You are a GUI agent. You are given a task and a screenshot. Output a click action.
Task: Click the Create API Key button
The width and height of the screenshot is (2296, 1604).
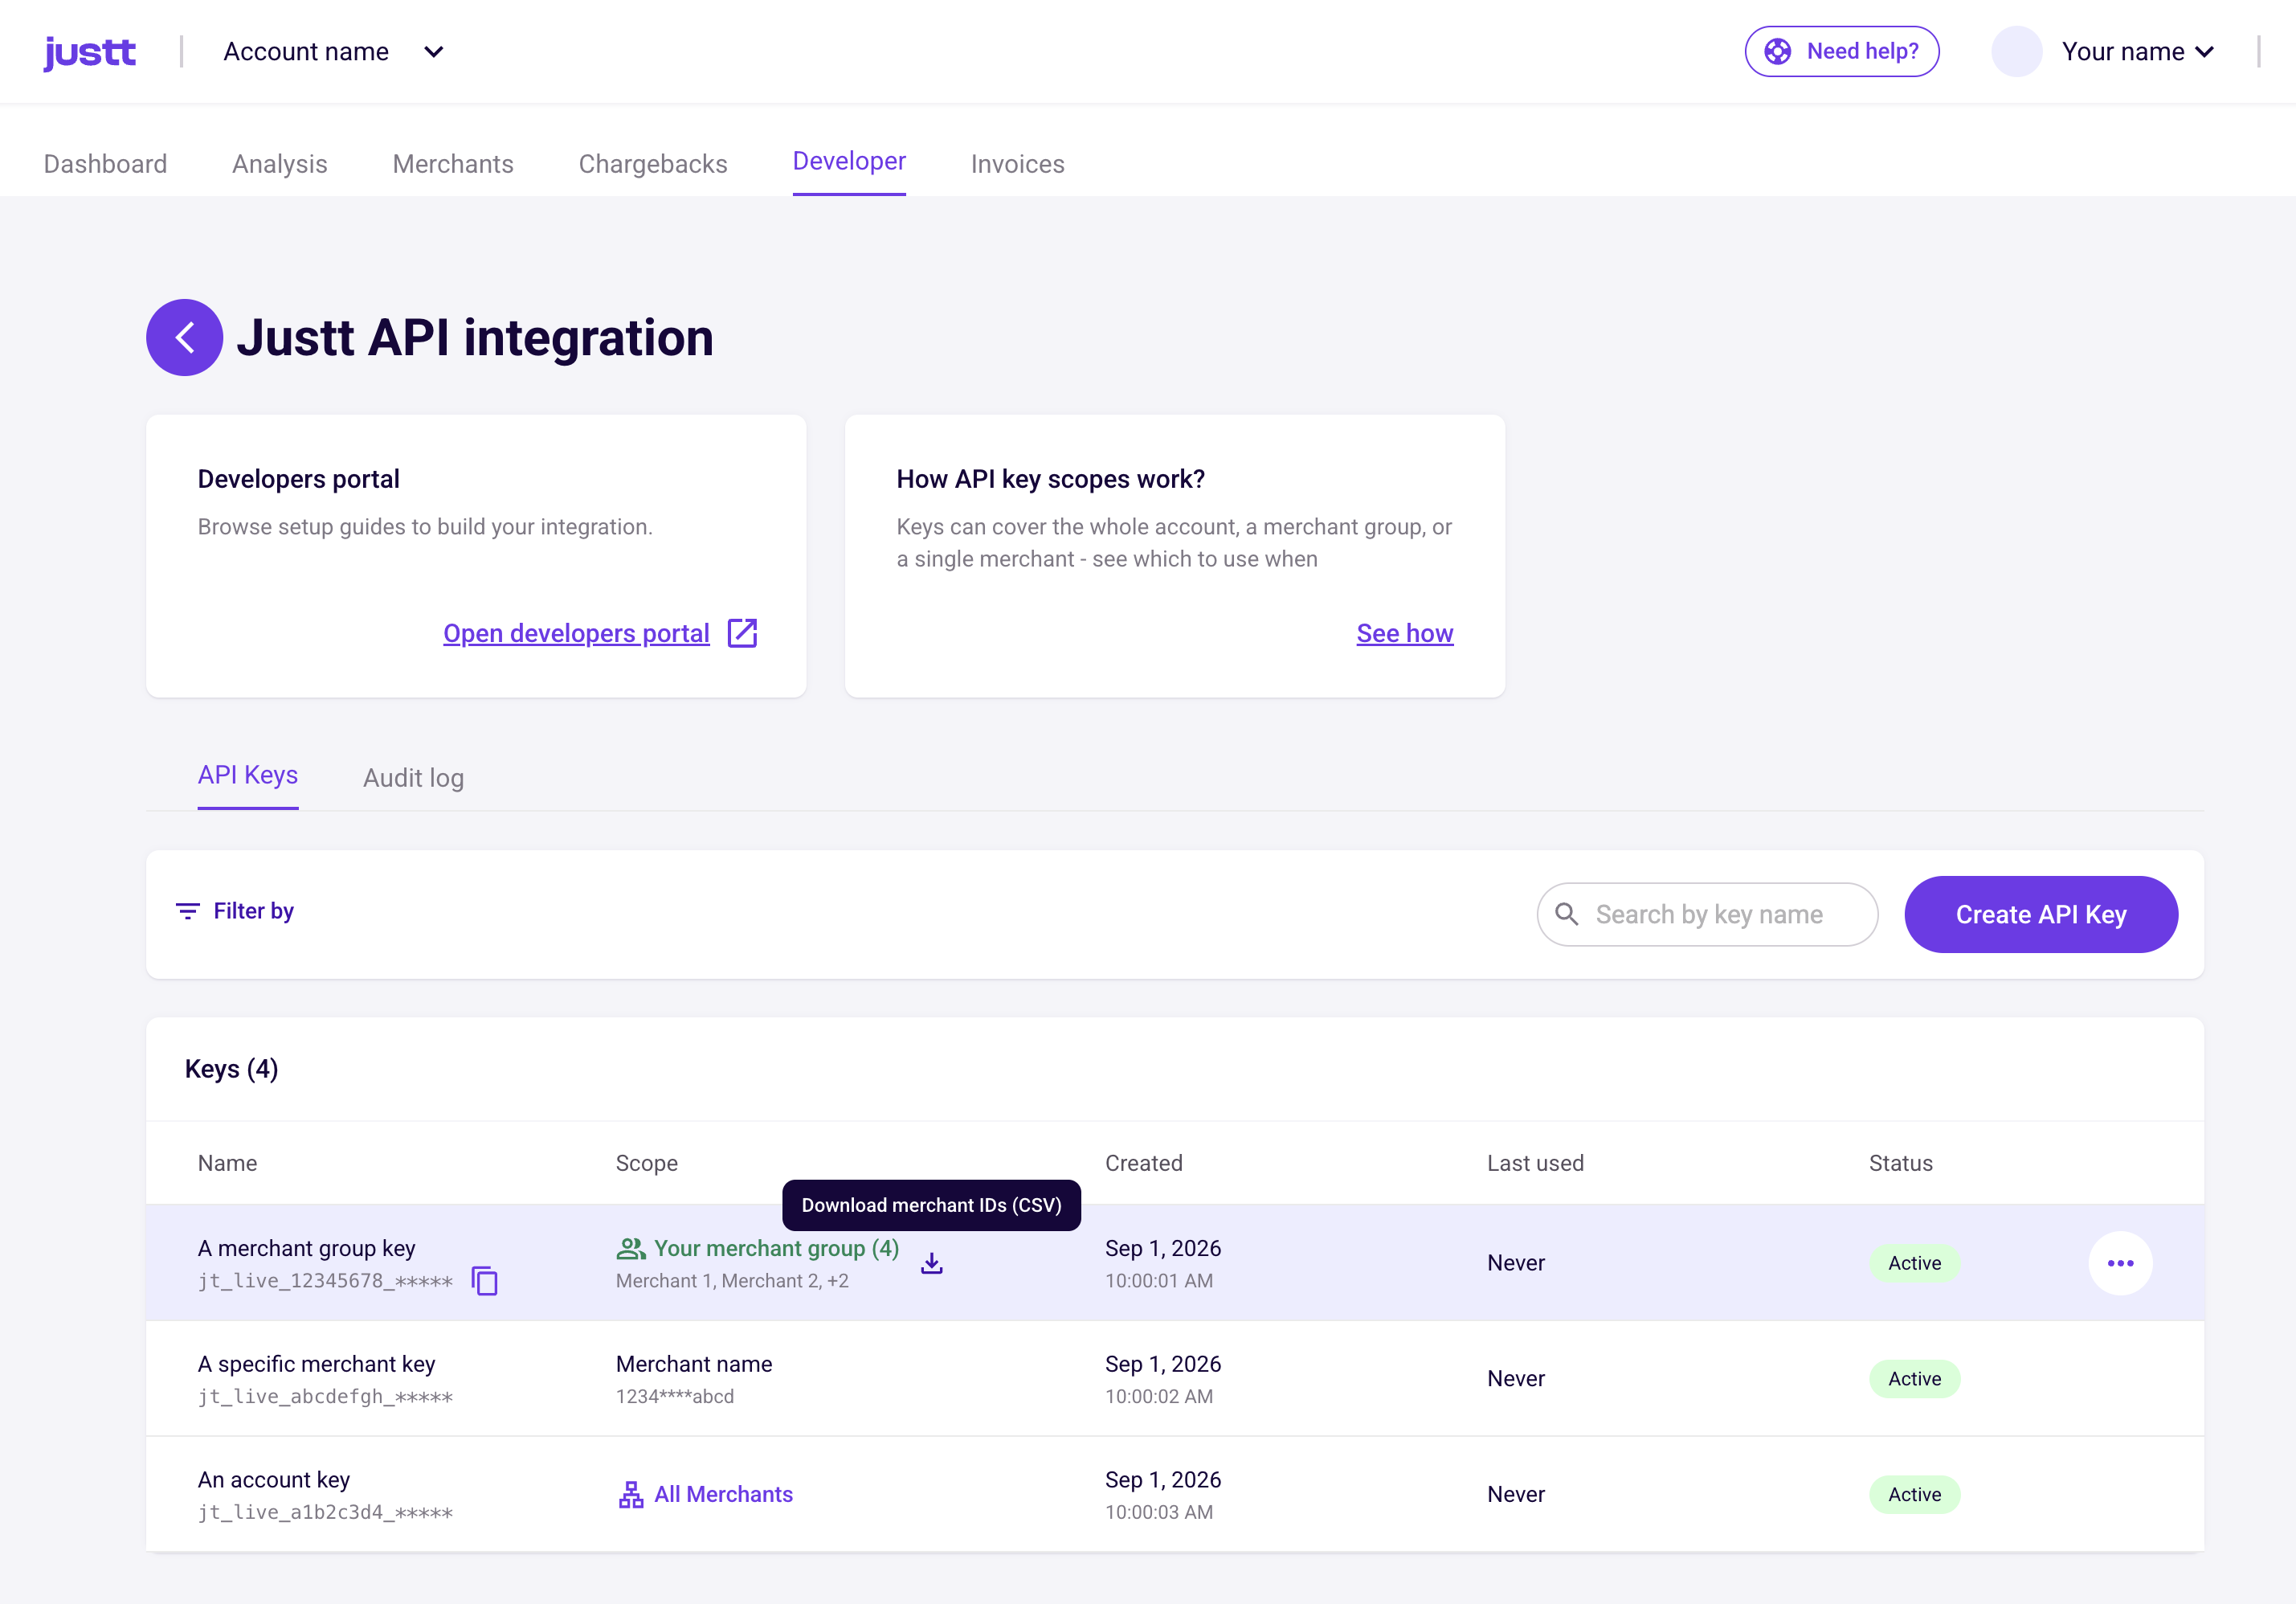click(x=2040, y=914)
